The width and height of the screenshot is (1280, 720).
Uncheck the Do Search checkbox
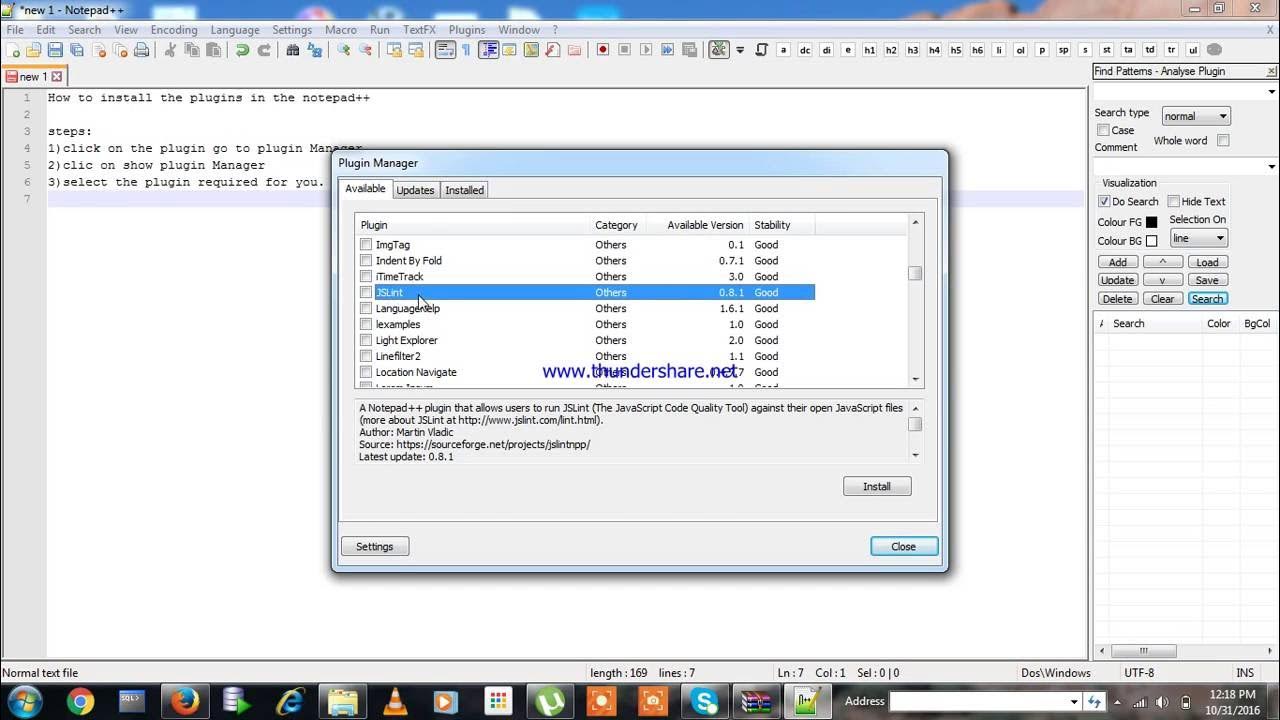[1104, 201]
